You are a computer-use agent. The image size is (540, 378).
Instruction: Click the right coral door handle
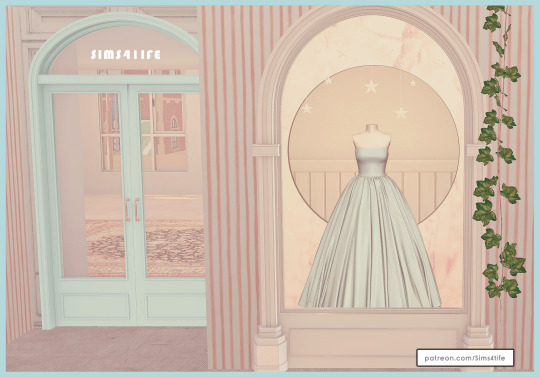137,210
